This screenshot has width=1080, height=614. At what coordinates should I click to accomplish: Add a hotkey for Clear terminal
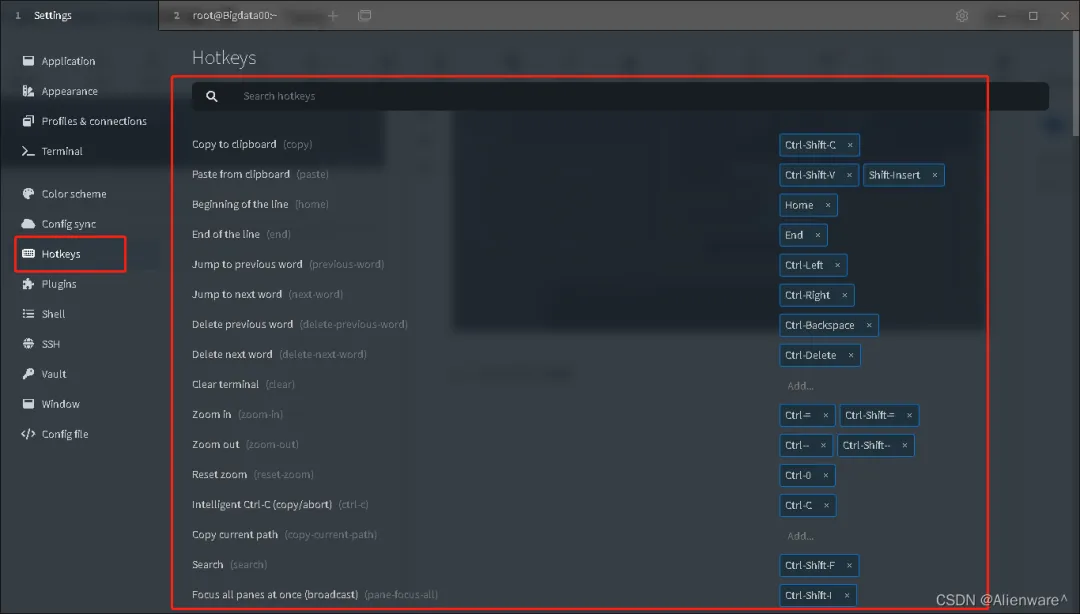click(800, 386)
